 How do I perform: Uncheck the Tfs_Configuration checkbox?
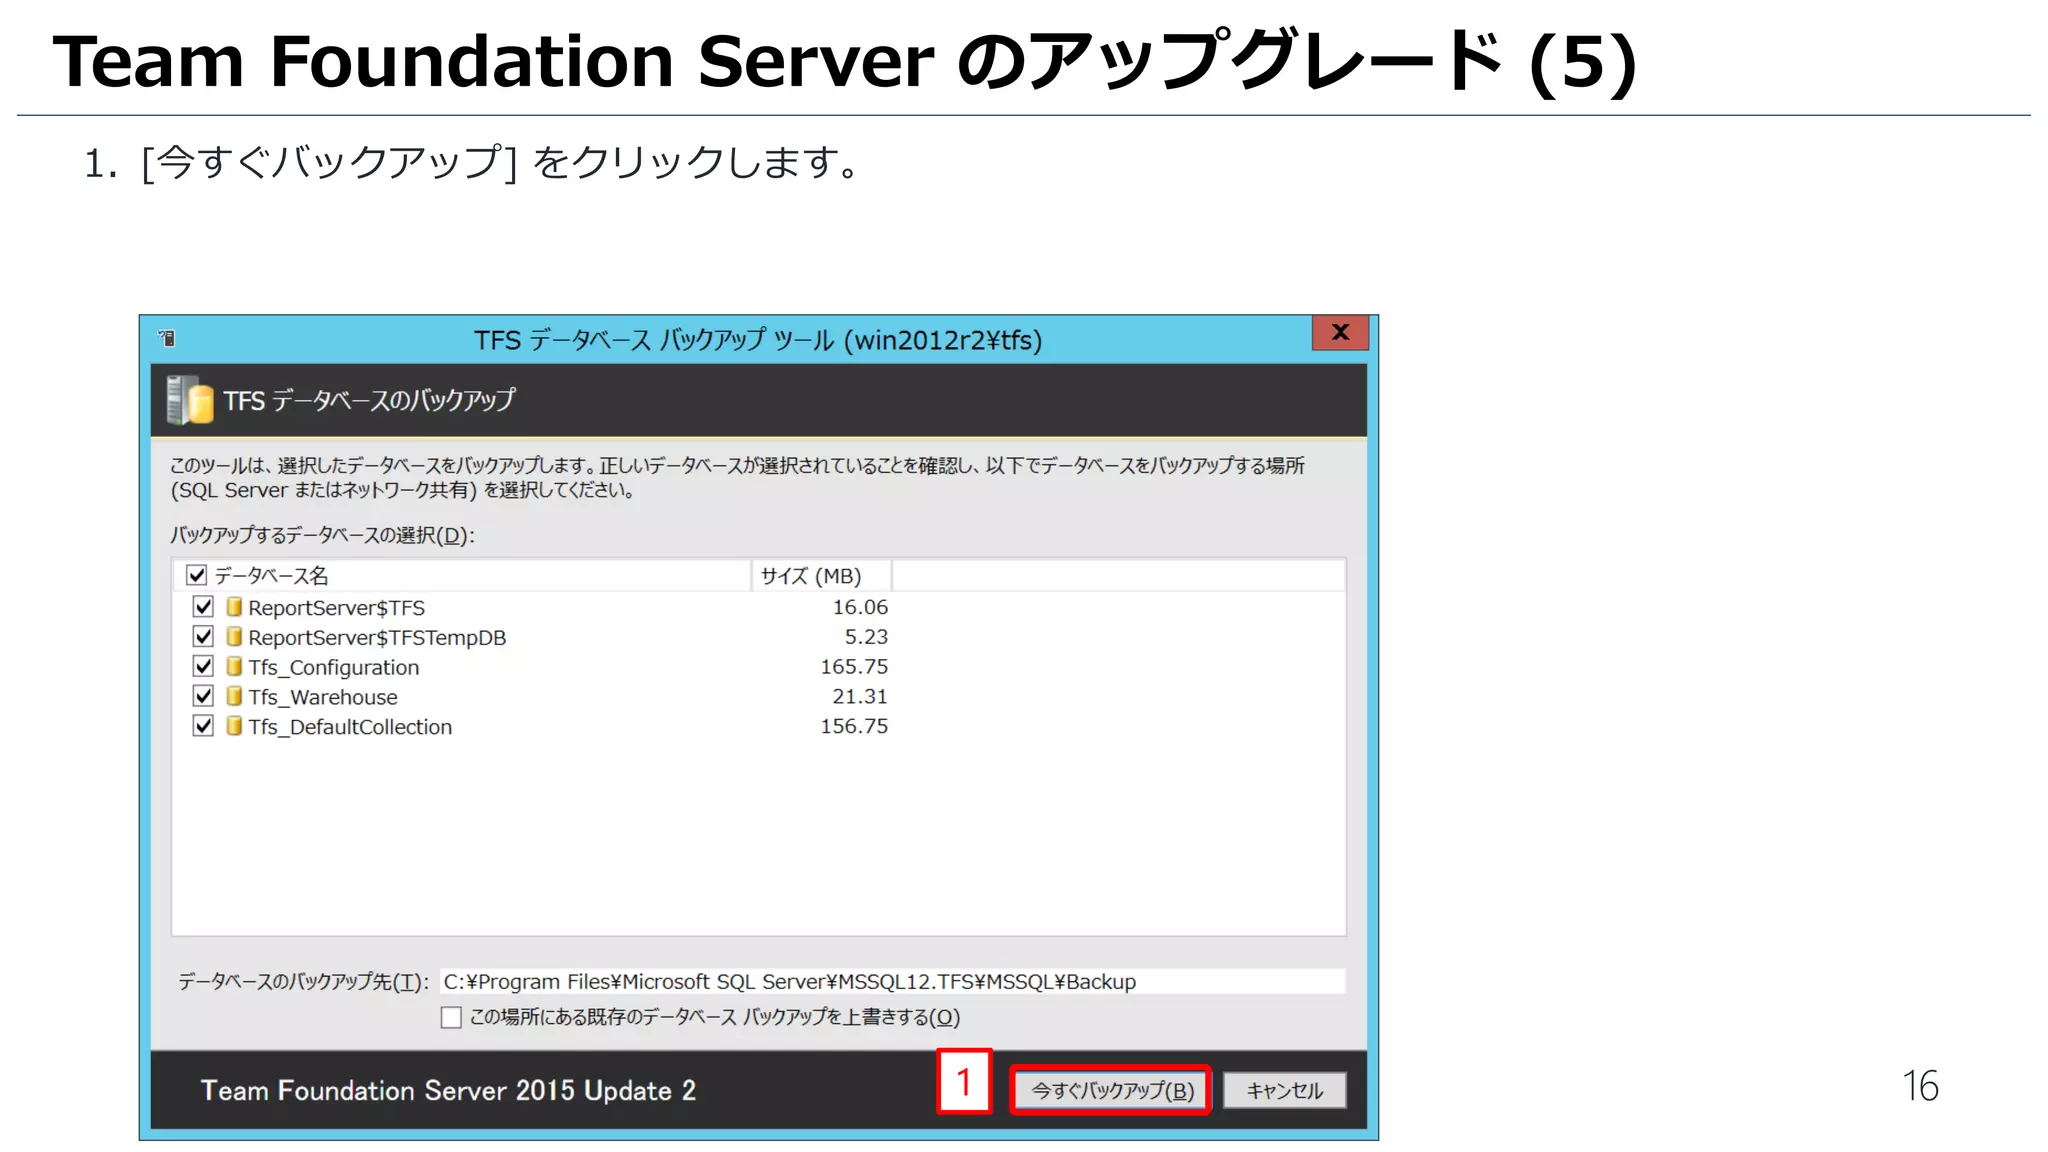203,666
